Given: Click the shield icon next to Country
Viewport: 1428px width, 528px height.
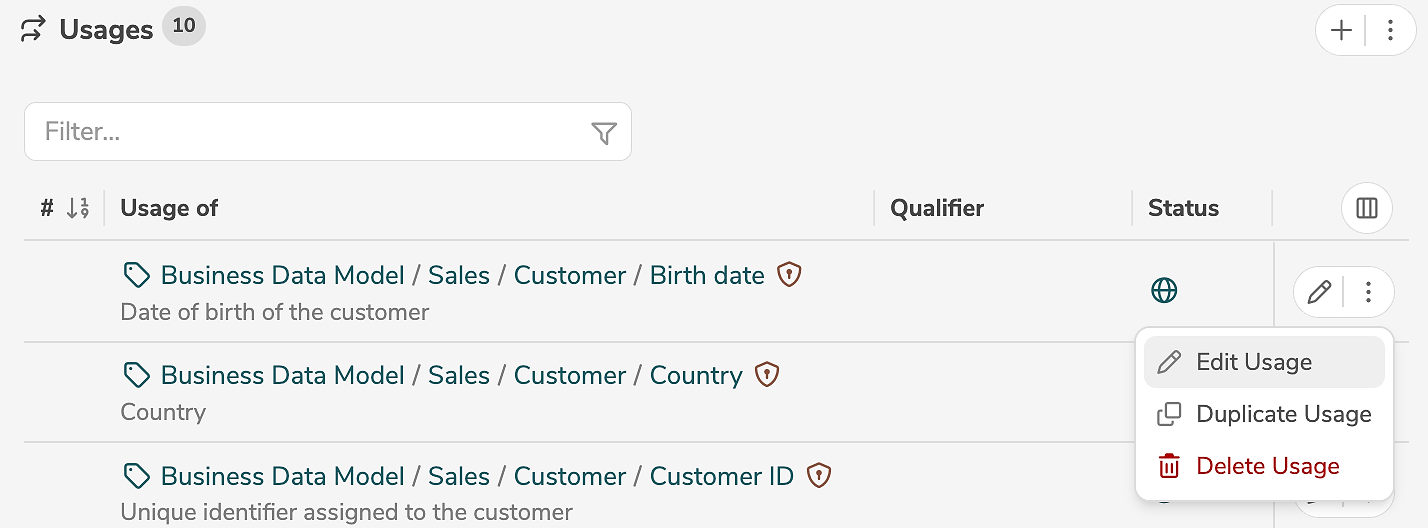Looking at the screenshot, I should [767, 375].
